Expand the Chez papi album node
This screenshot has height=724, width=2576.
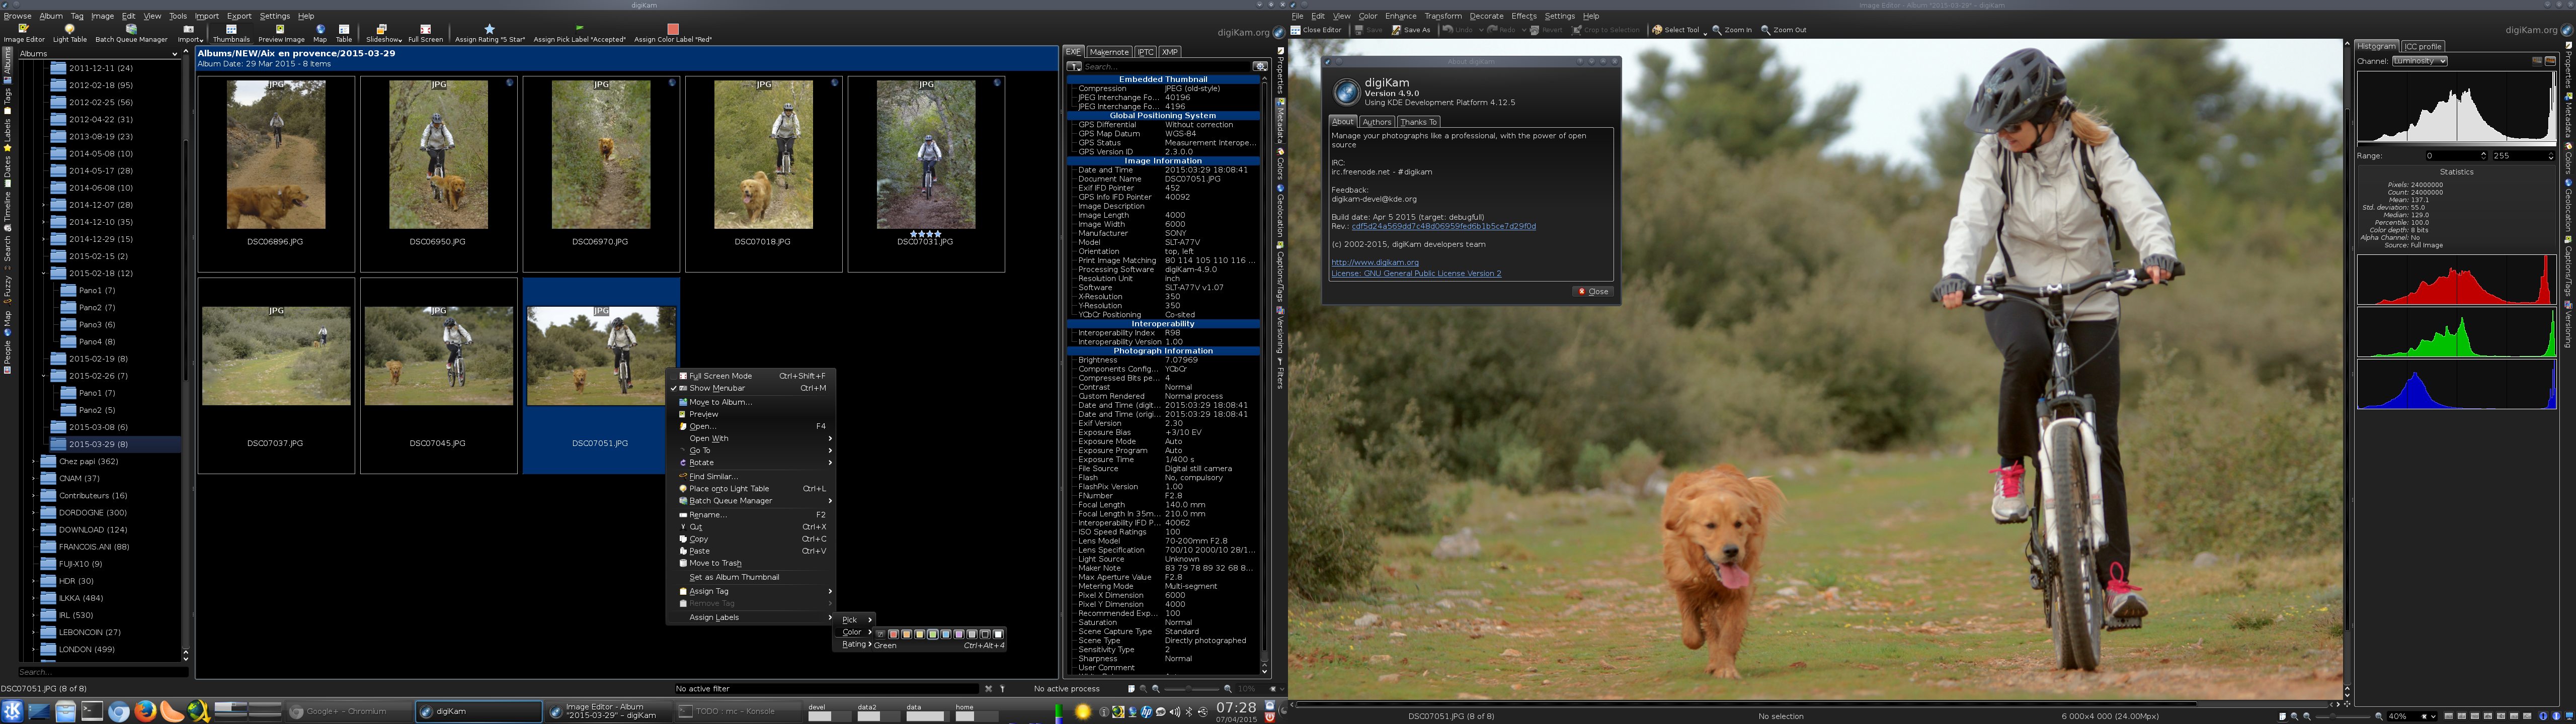[34, 461]
